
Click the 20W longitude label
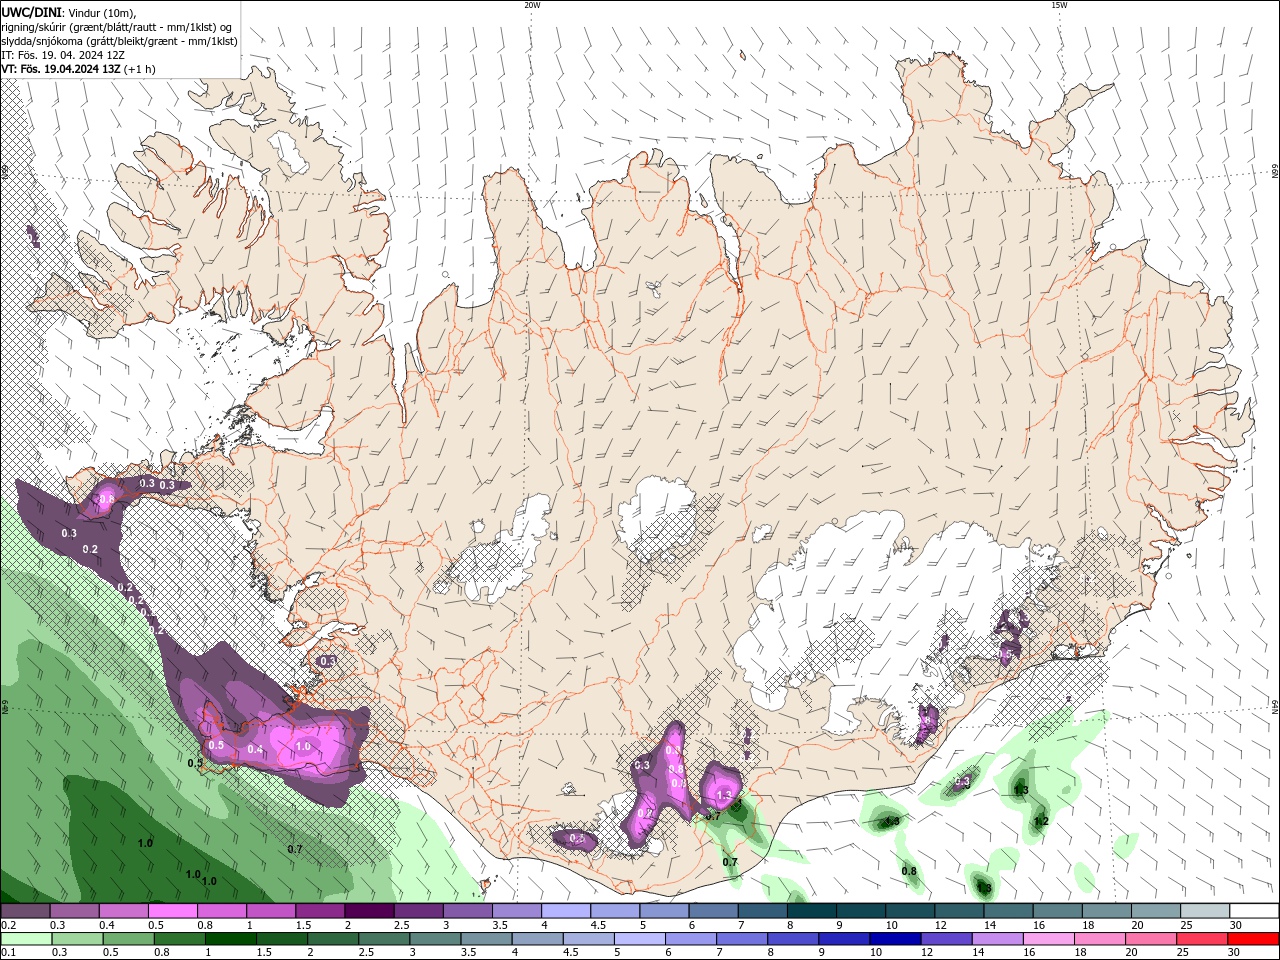click(532, 5)
